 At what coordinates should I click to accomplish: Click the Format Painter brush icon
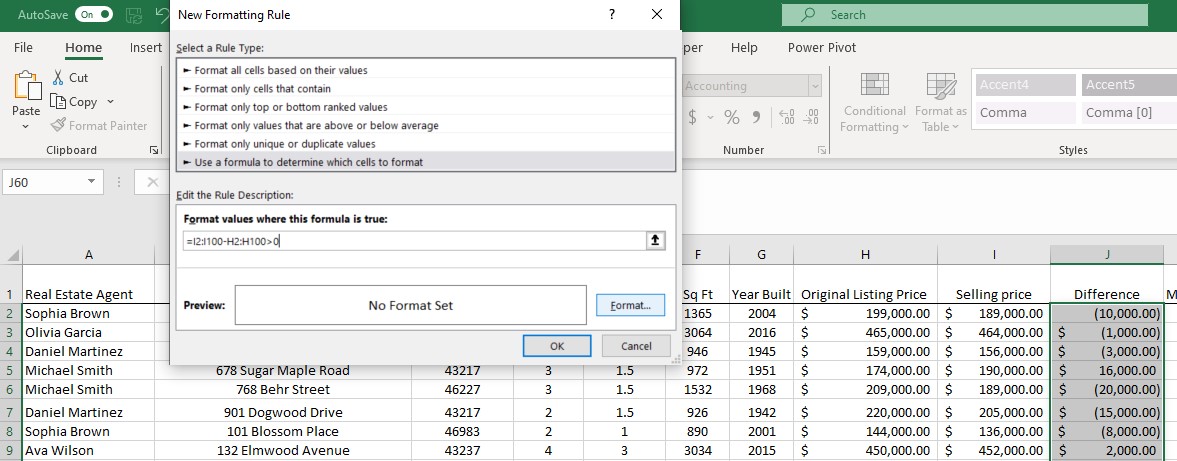coord(57,126)
